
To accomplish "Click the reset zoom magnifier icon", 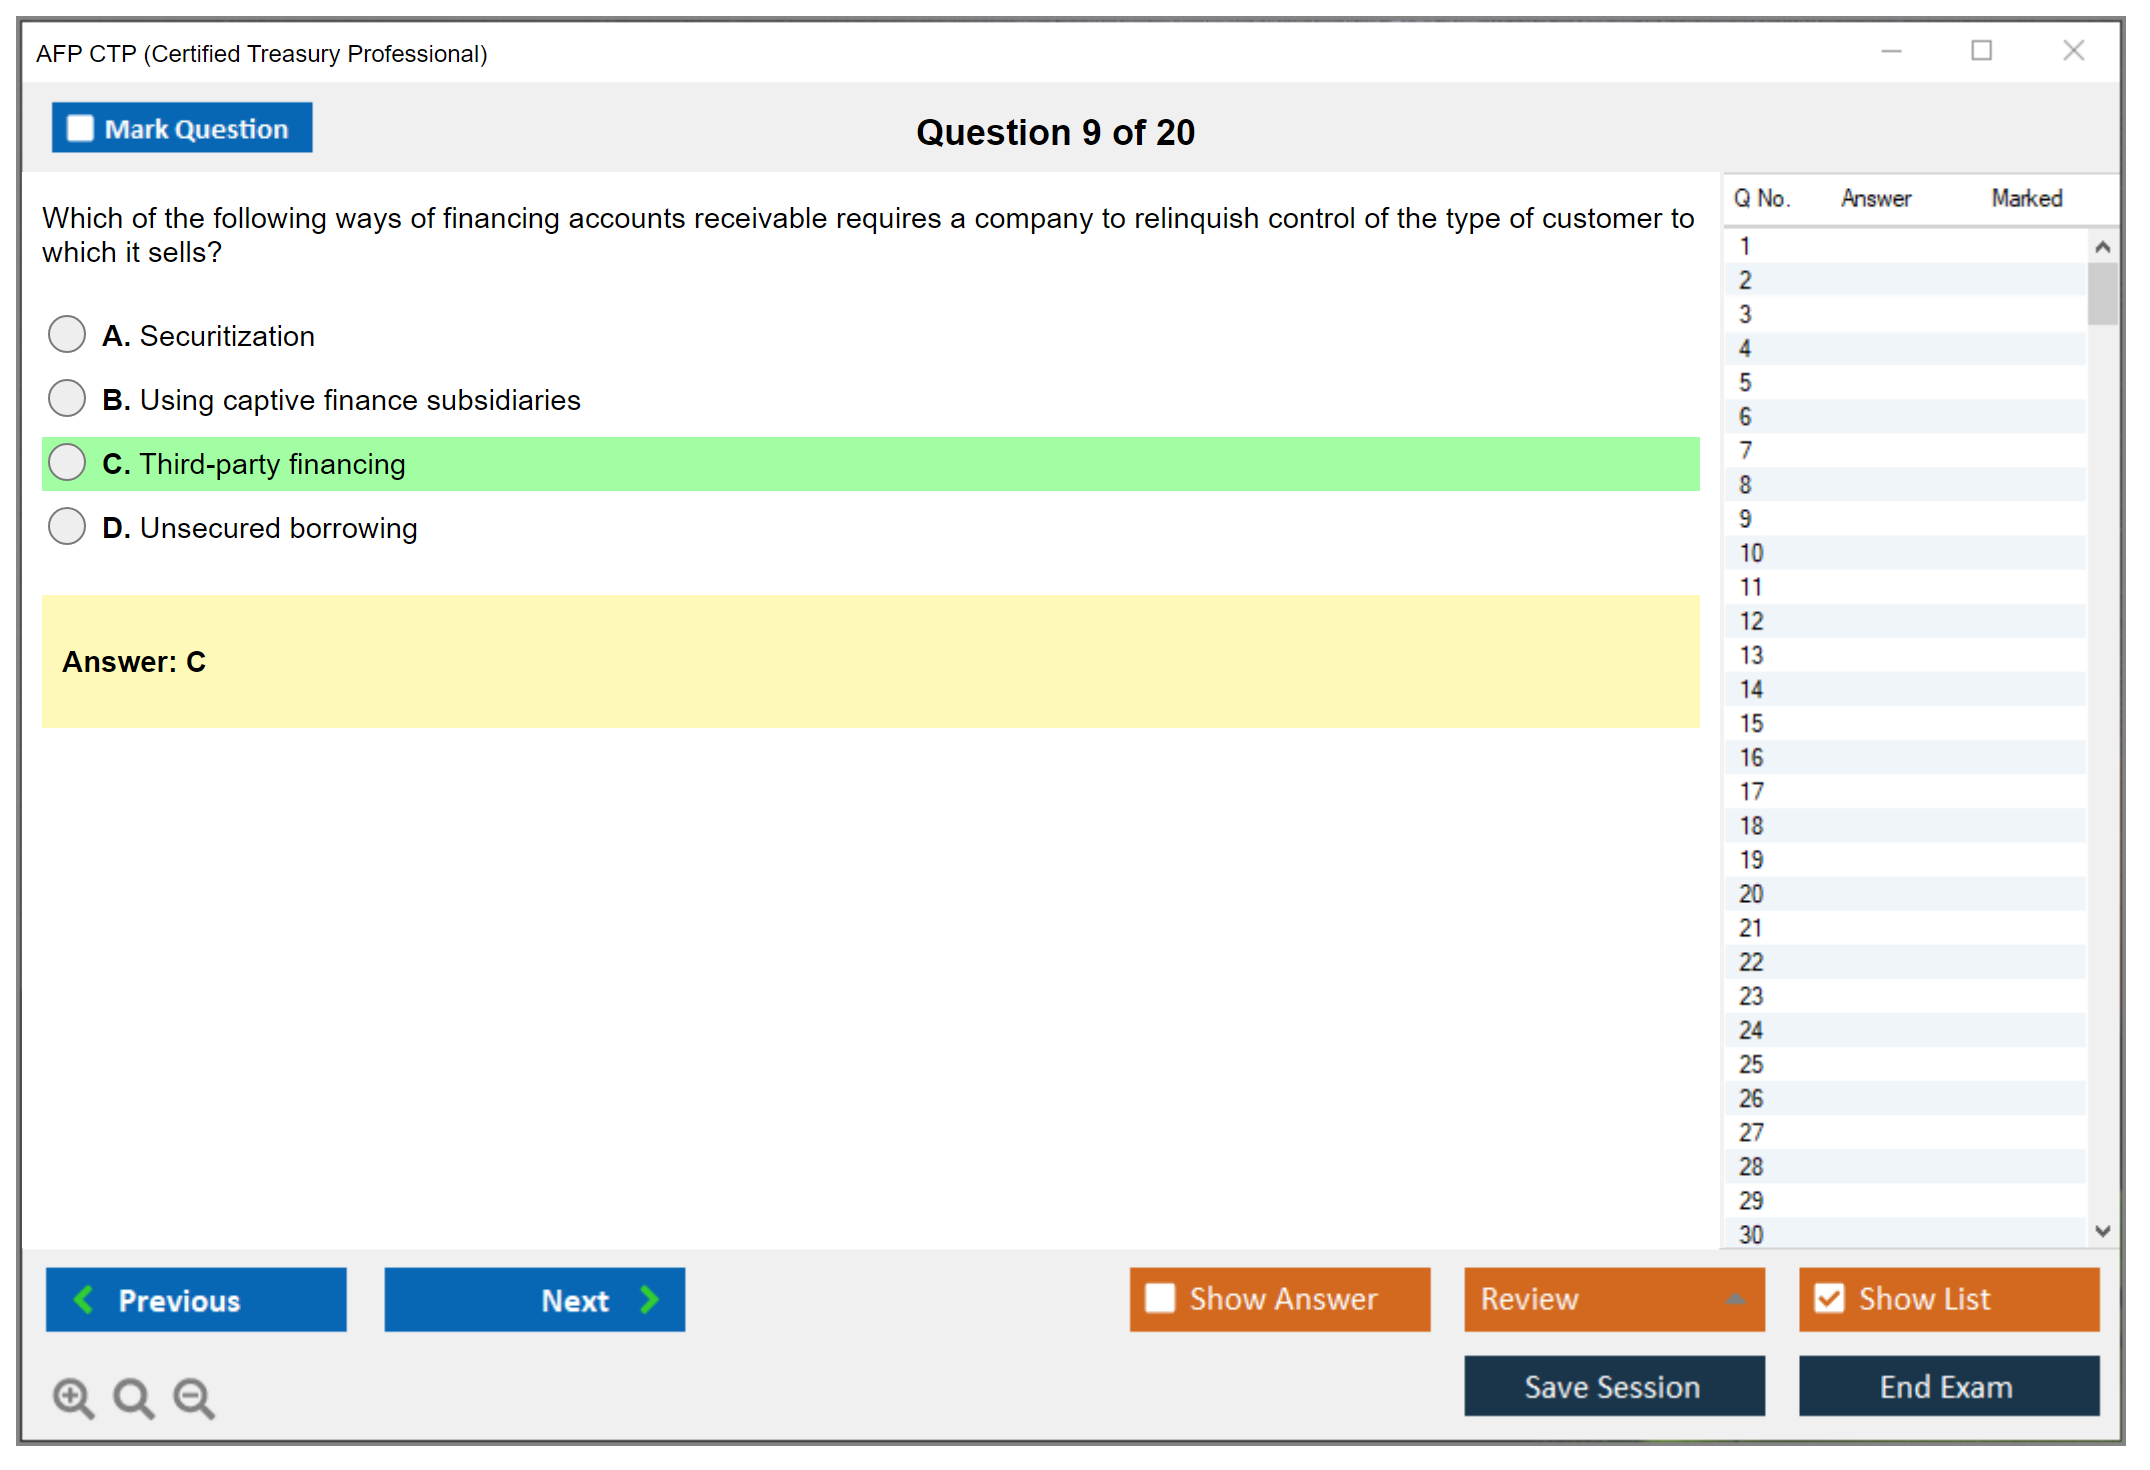I will (133, 1397).
